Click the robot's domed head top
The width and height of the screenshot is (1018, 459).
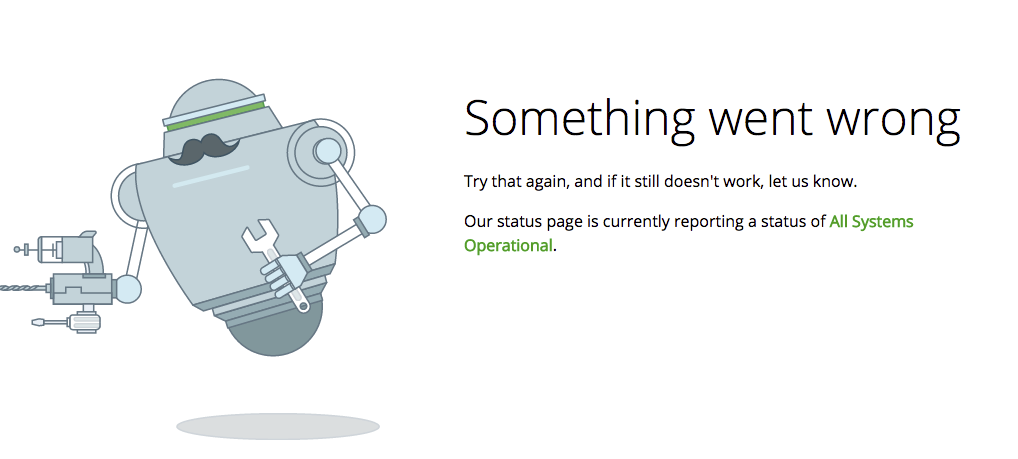[x=217, y=95]
